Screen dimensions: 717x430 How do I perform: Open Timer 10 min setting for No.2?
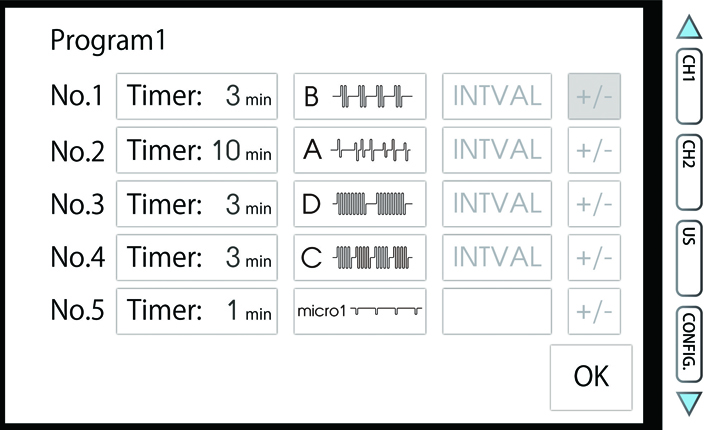pos(199,150)
